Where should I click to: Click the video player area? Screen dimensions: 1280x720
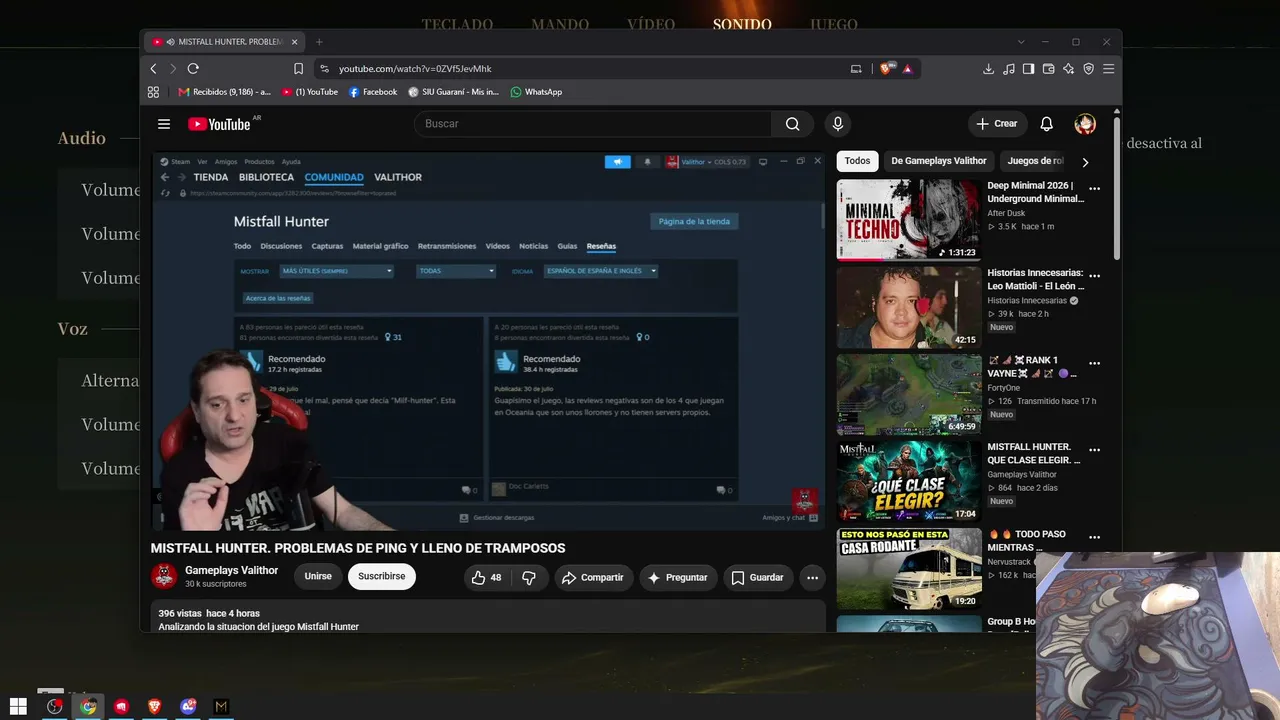488,340
